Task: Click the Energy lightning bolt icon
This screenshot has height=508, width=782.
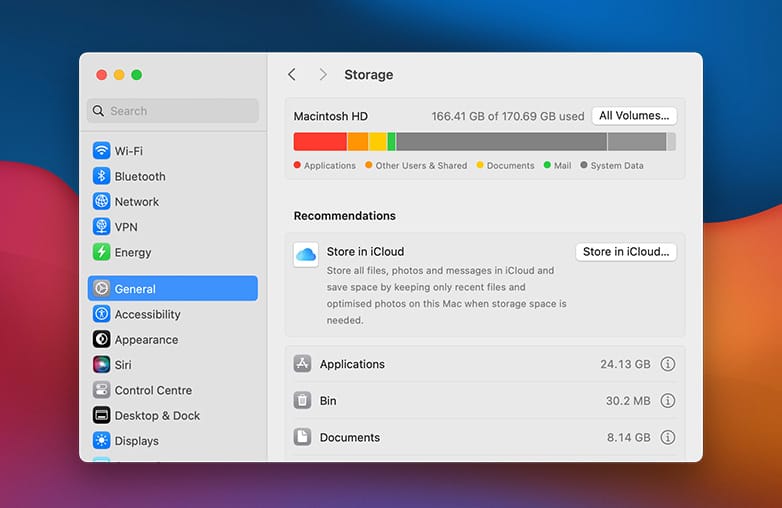Action: pyautogui.click(x=101, y=252)
